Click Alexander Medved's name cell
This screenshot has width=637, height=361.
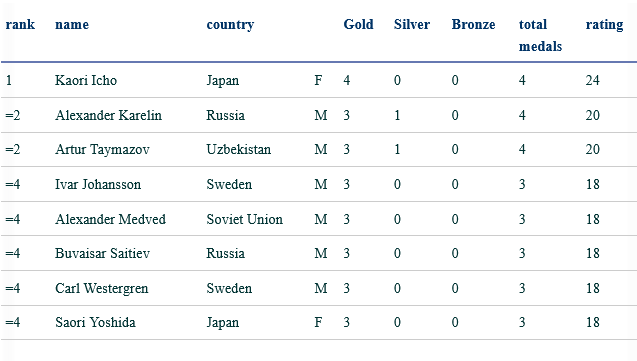point(110,219)
